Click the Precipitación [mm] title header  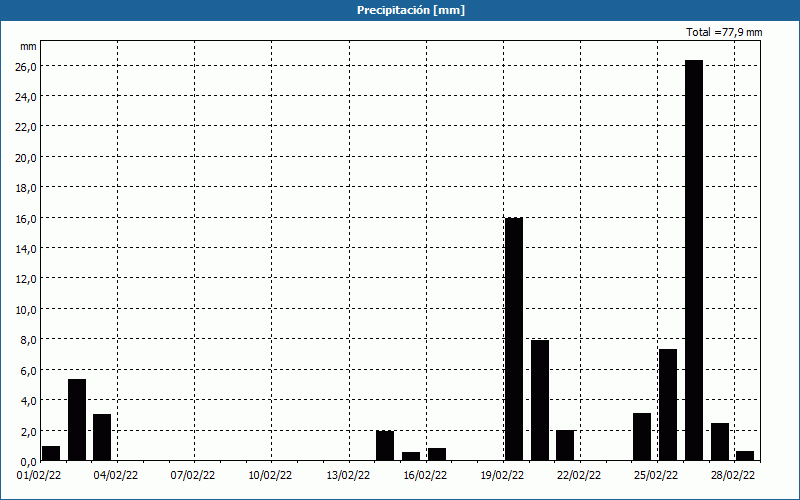click(411, 10)
